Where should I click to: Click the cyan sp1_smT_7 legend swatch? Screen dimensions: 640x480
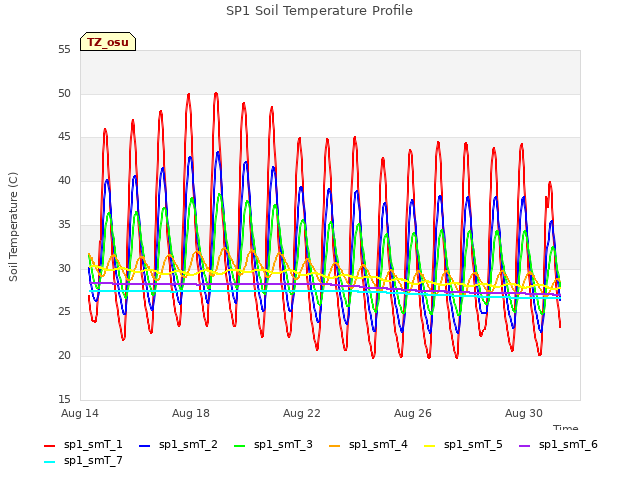click(x=49, y=462)
